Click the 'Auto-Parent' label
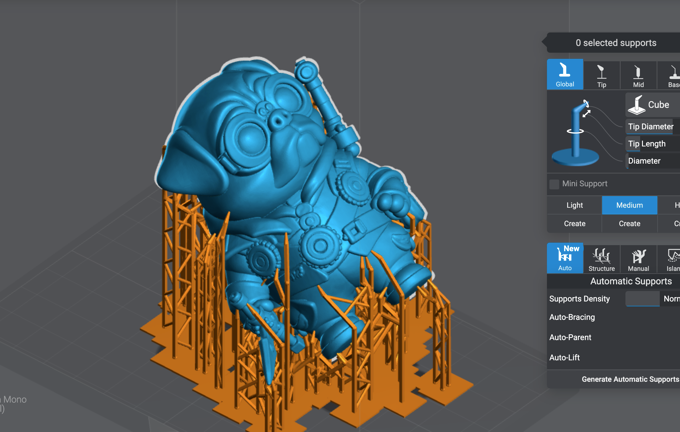The image size is (680, 432). (570, 337)
